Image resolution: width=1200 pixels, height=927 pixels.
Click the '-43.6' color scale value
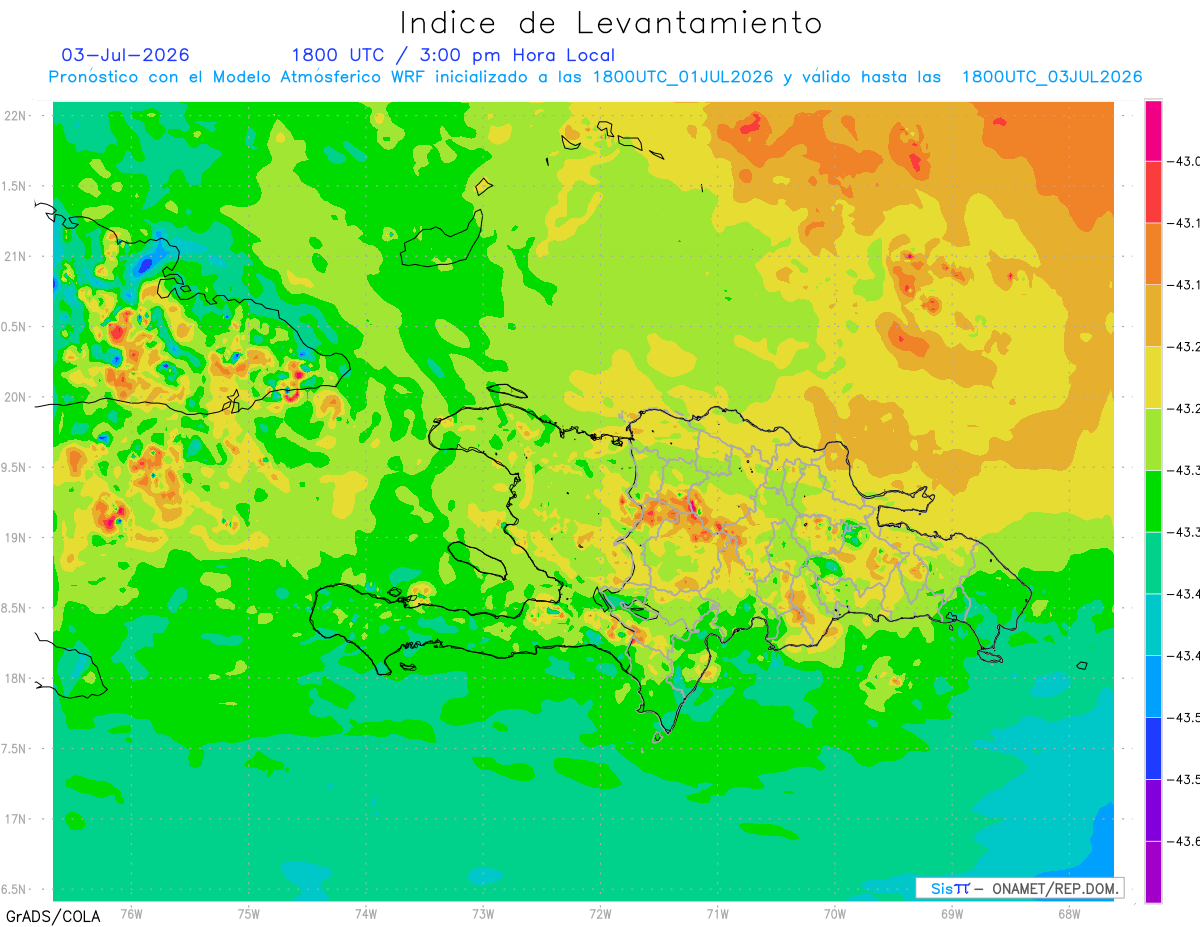pos(1186,841)
